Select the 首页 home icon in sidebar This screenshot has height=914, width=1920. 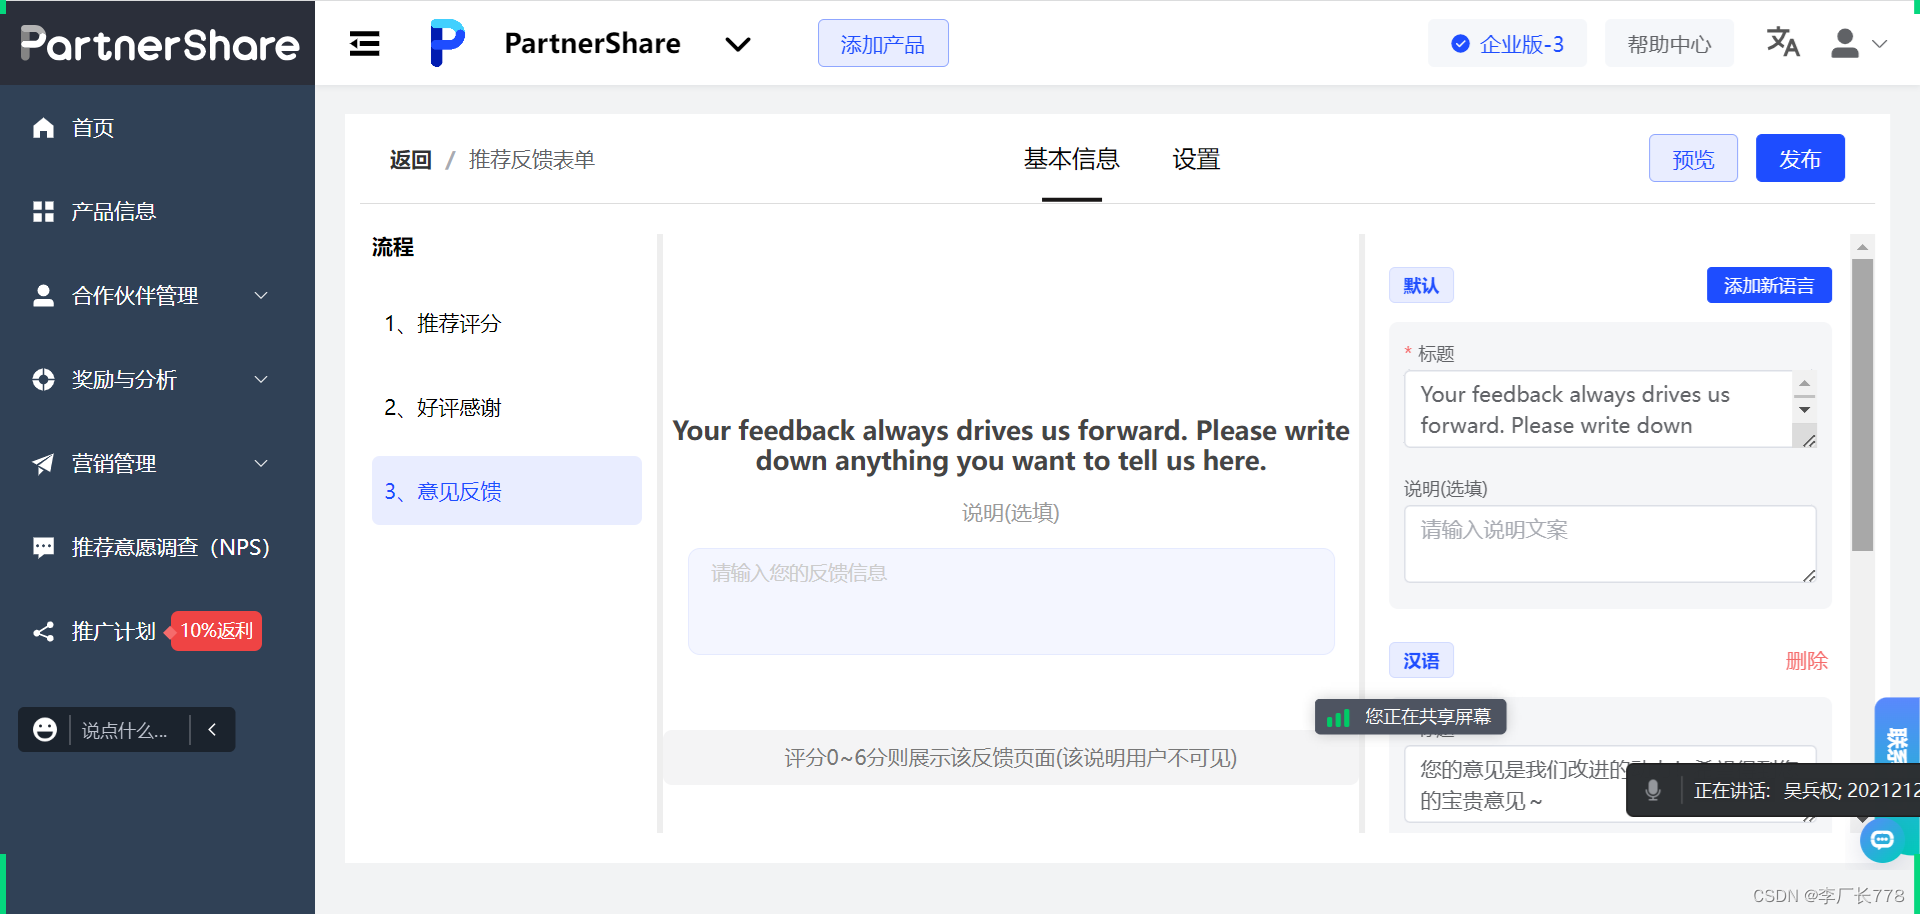42,127
